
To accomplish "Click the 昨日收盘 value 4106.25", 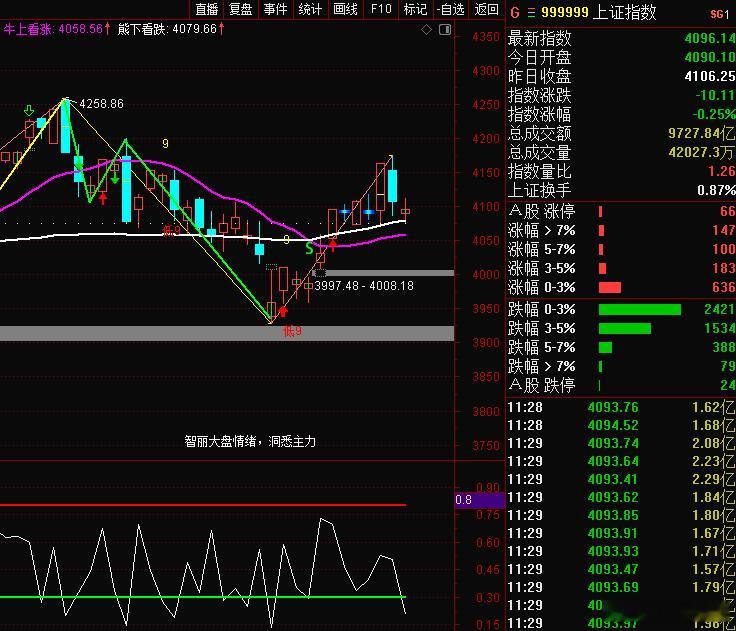I will pyautogui.click(x=710, y=76).
